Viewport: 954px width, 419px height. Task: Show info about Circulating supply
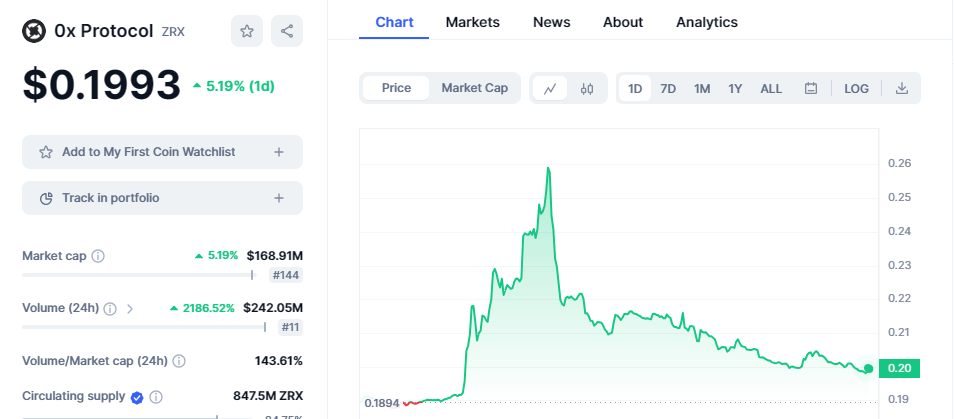[x=156, y=397]
